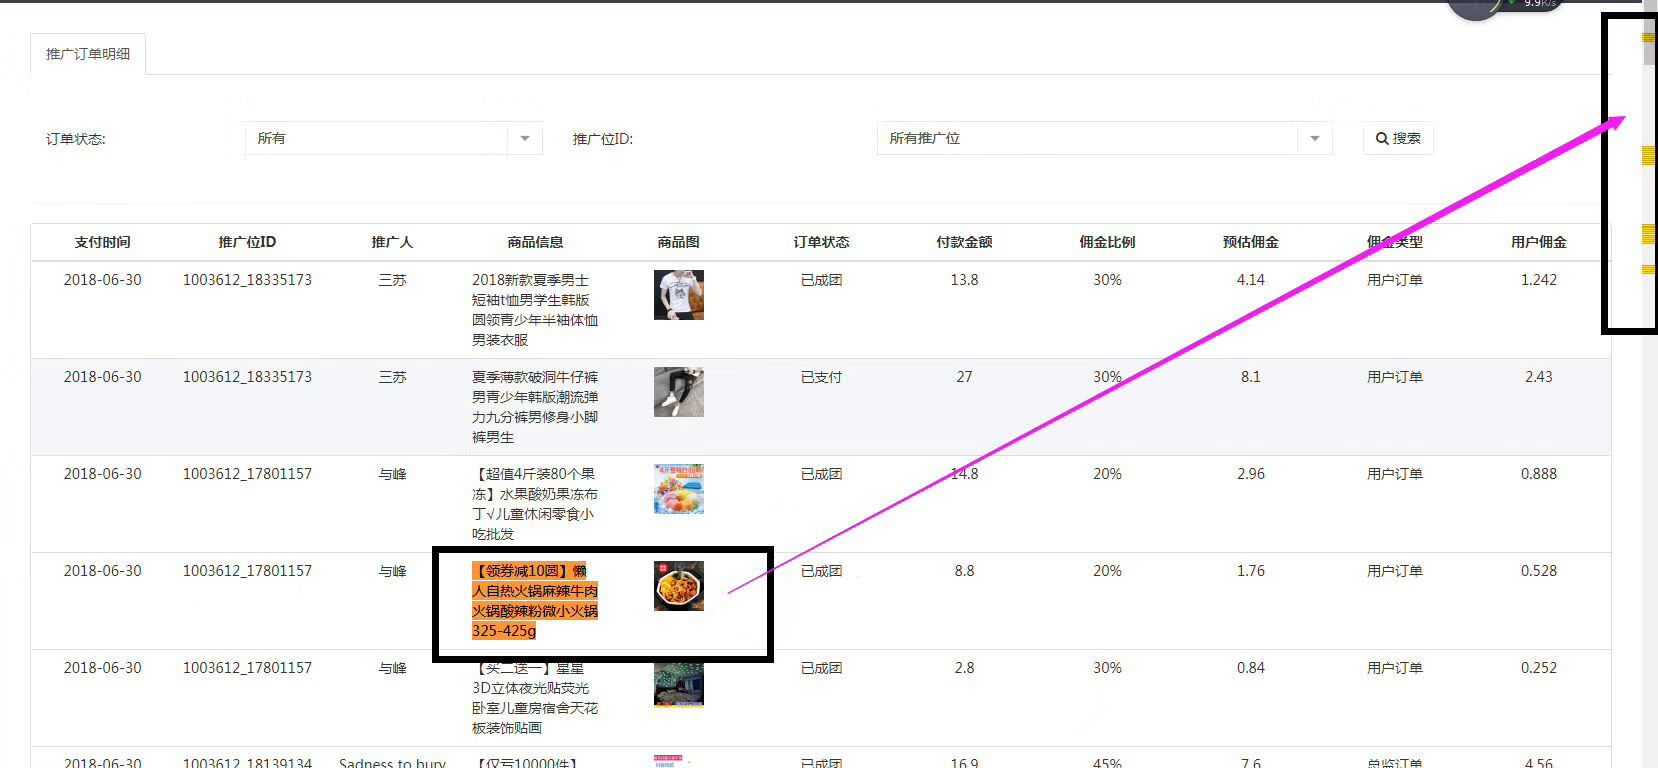Open the men's t-shirt product thumbnail
The width and height of the screenshot is (1658, 768).
coord(679,295)
